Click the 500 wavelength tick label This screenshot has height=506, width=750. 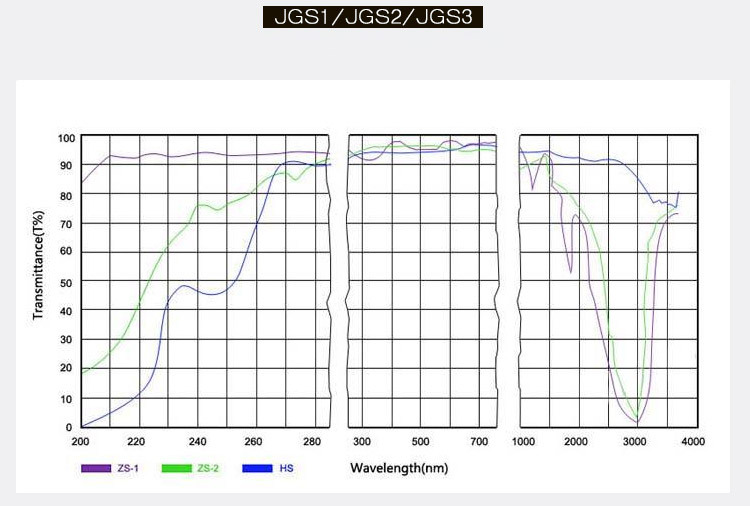(x=420, y=441)
